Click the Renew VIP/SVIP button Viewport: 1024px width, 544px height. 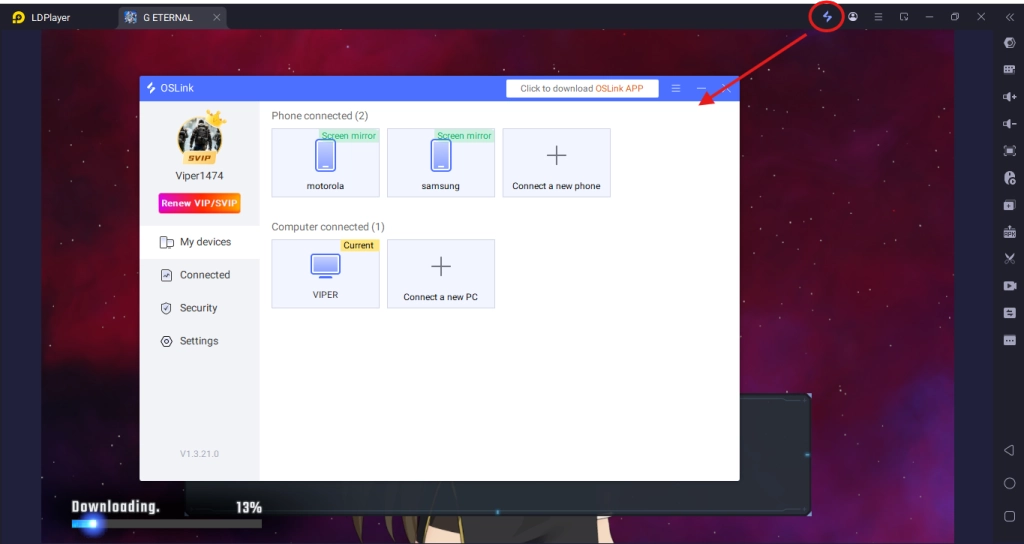199,204
